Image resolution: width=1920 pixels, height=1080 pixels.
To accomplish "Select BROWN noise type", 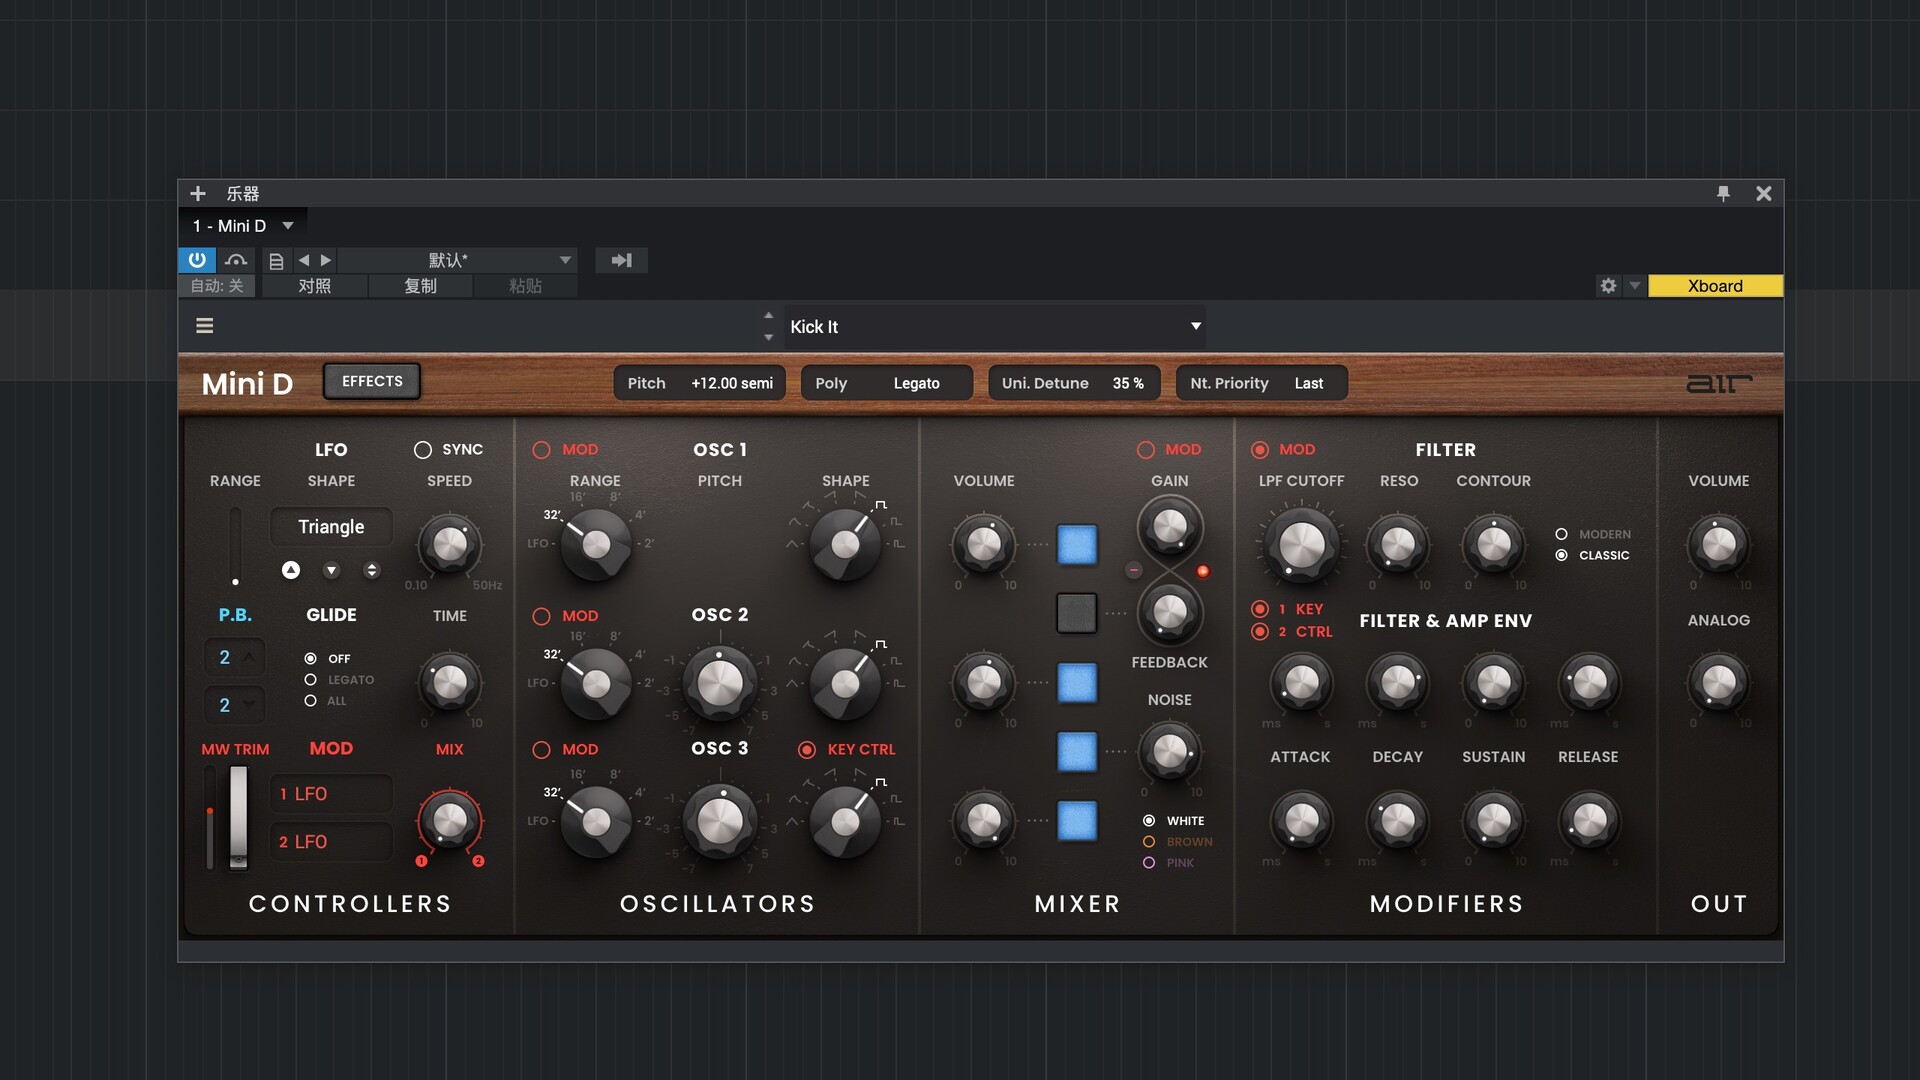I will [x=1149, y=842].
